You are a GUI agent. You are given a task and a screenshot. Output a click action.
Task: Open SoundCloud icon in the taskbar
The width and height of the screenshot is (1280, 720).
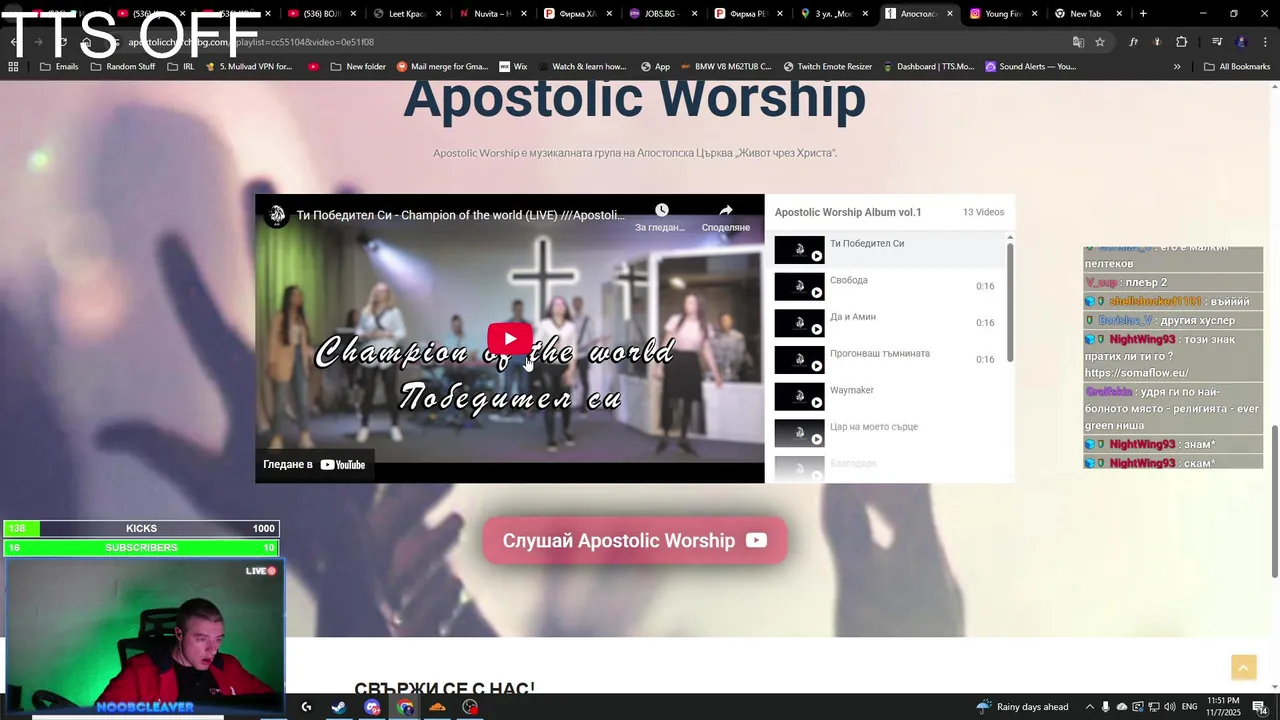(x=437, y=707)
